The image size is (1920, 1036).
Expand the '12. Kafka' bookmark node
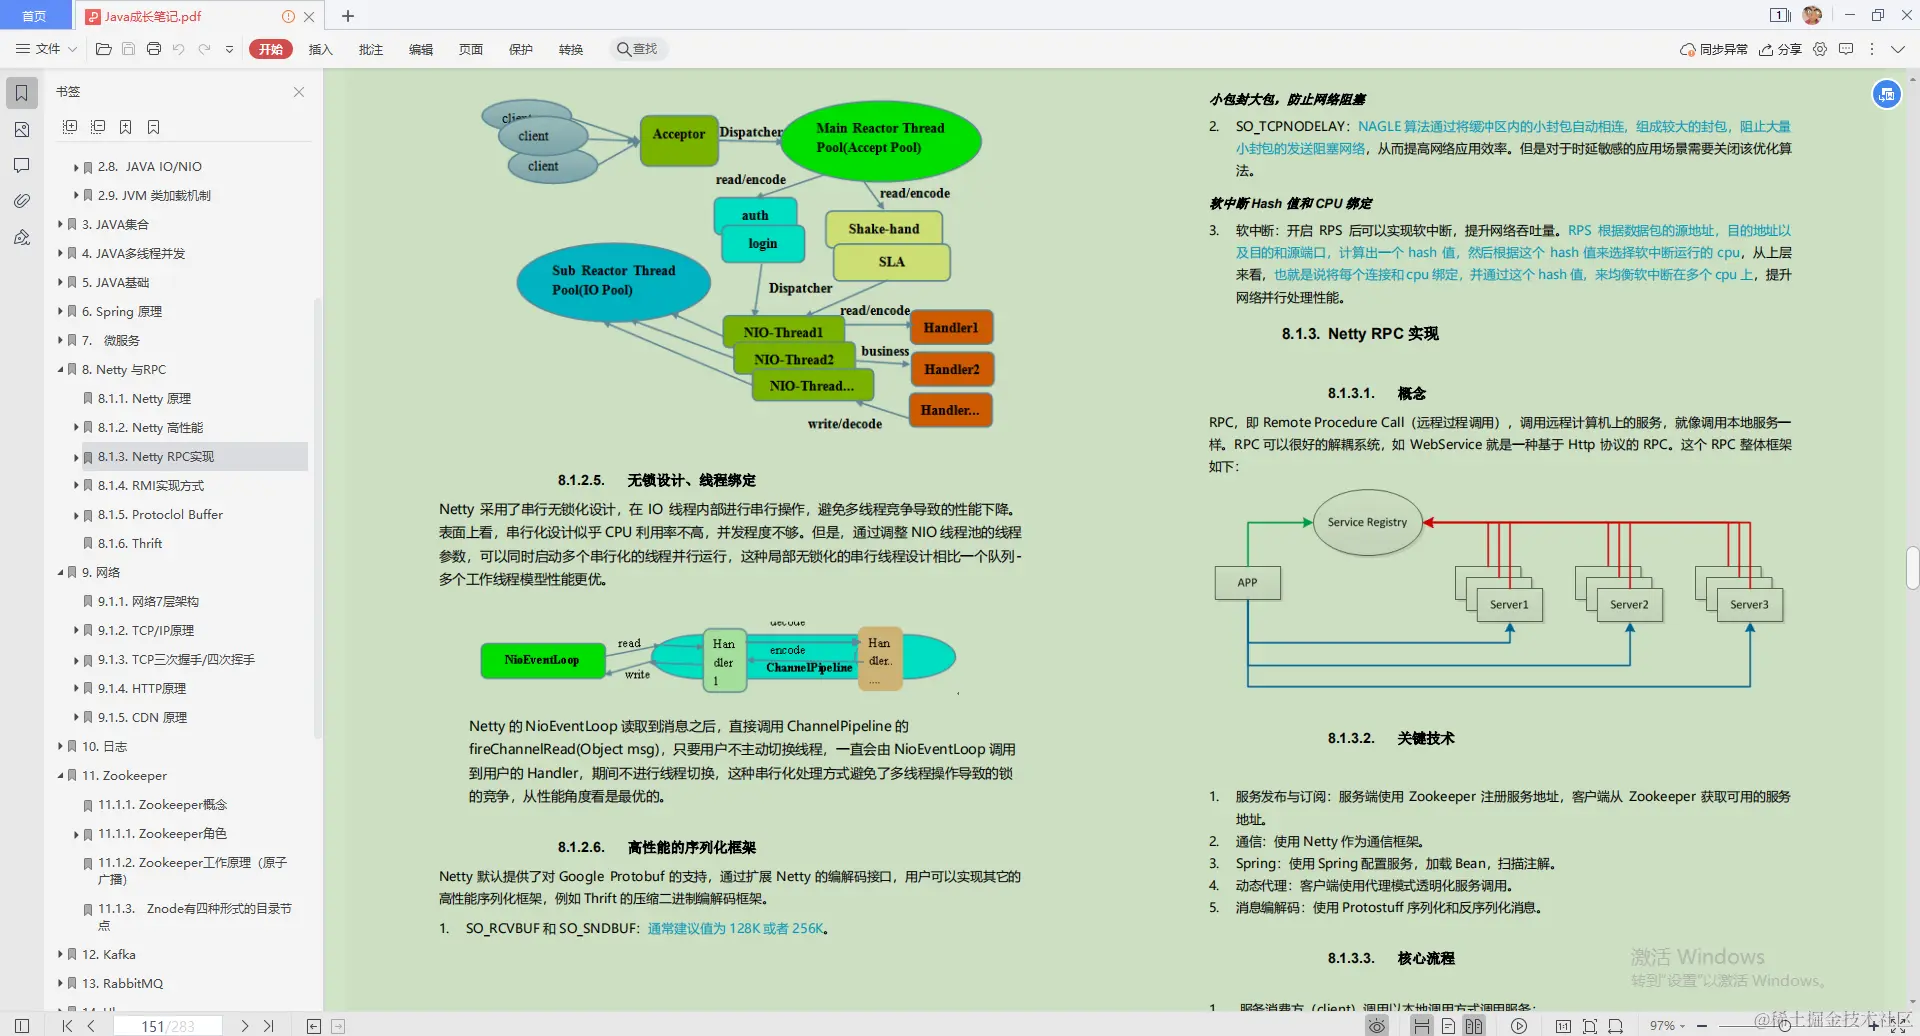(x=60, y=954)
